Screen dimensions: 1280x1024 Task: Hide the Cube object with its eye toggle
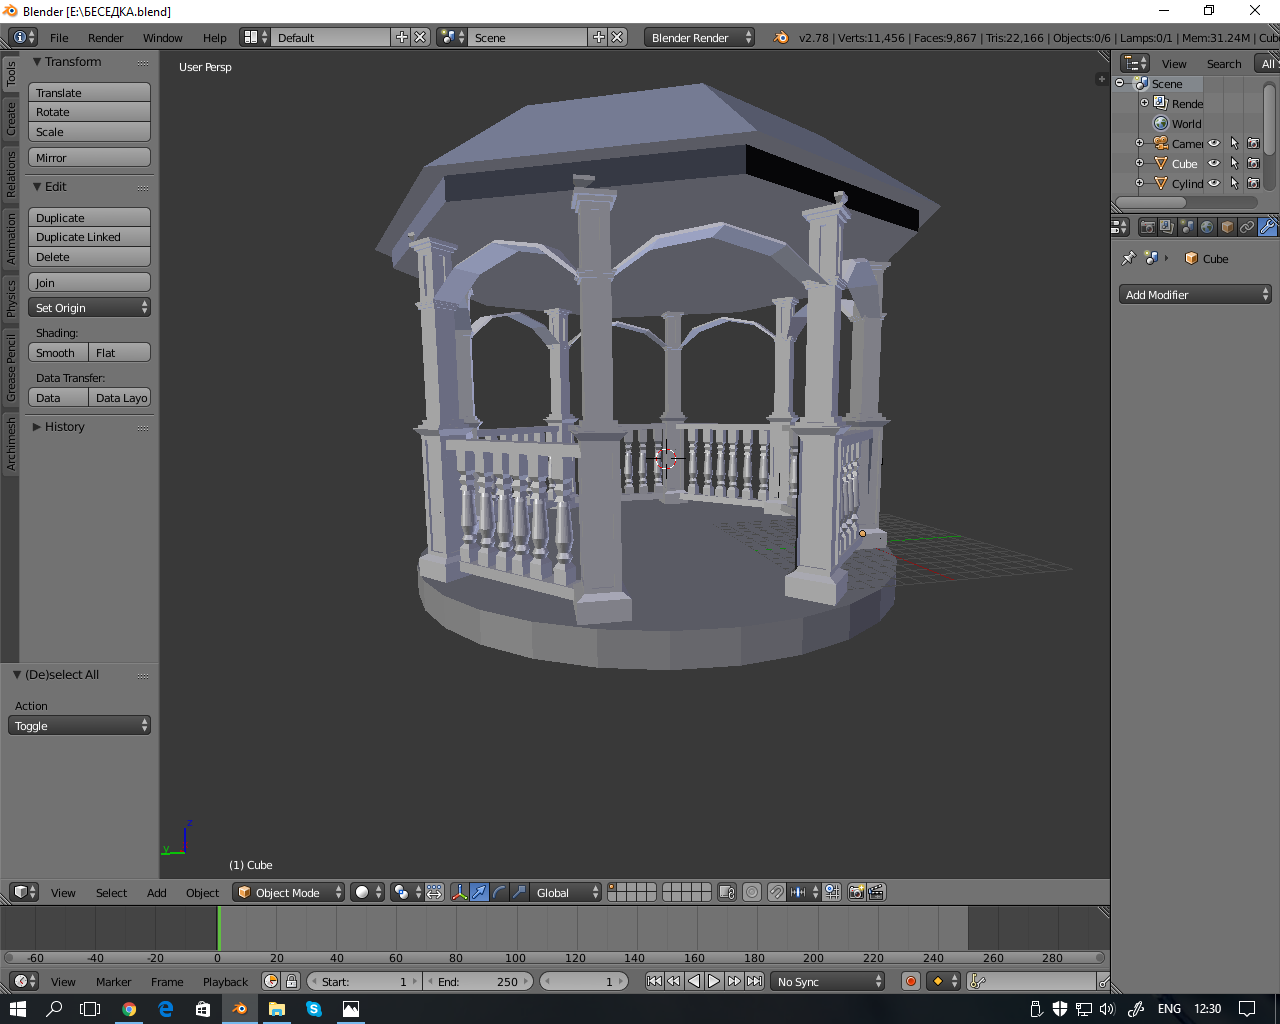click(x=1213, y=163)
